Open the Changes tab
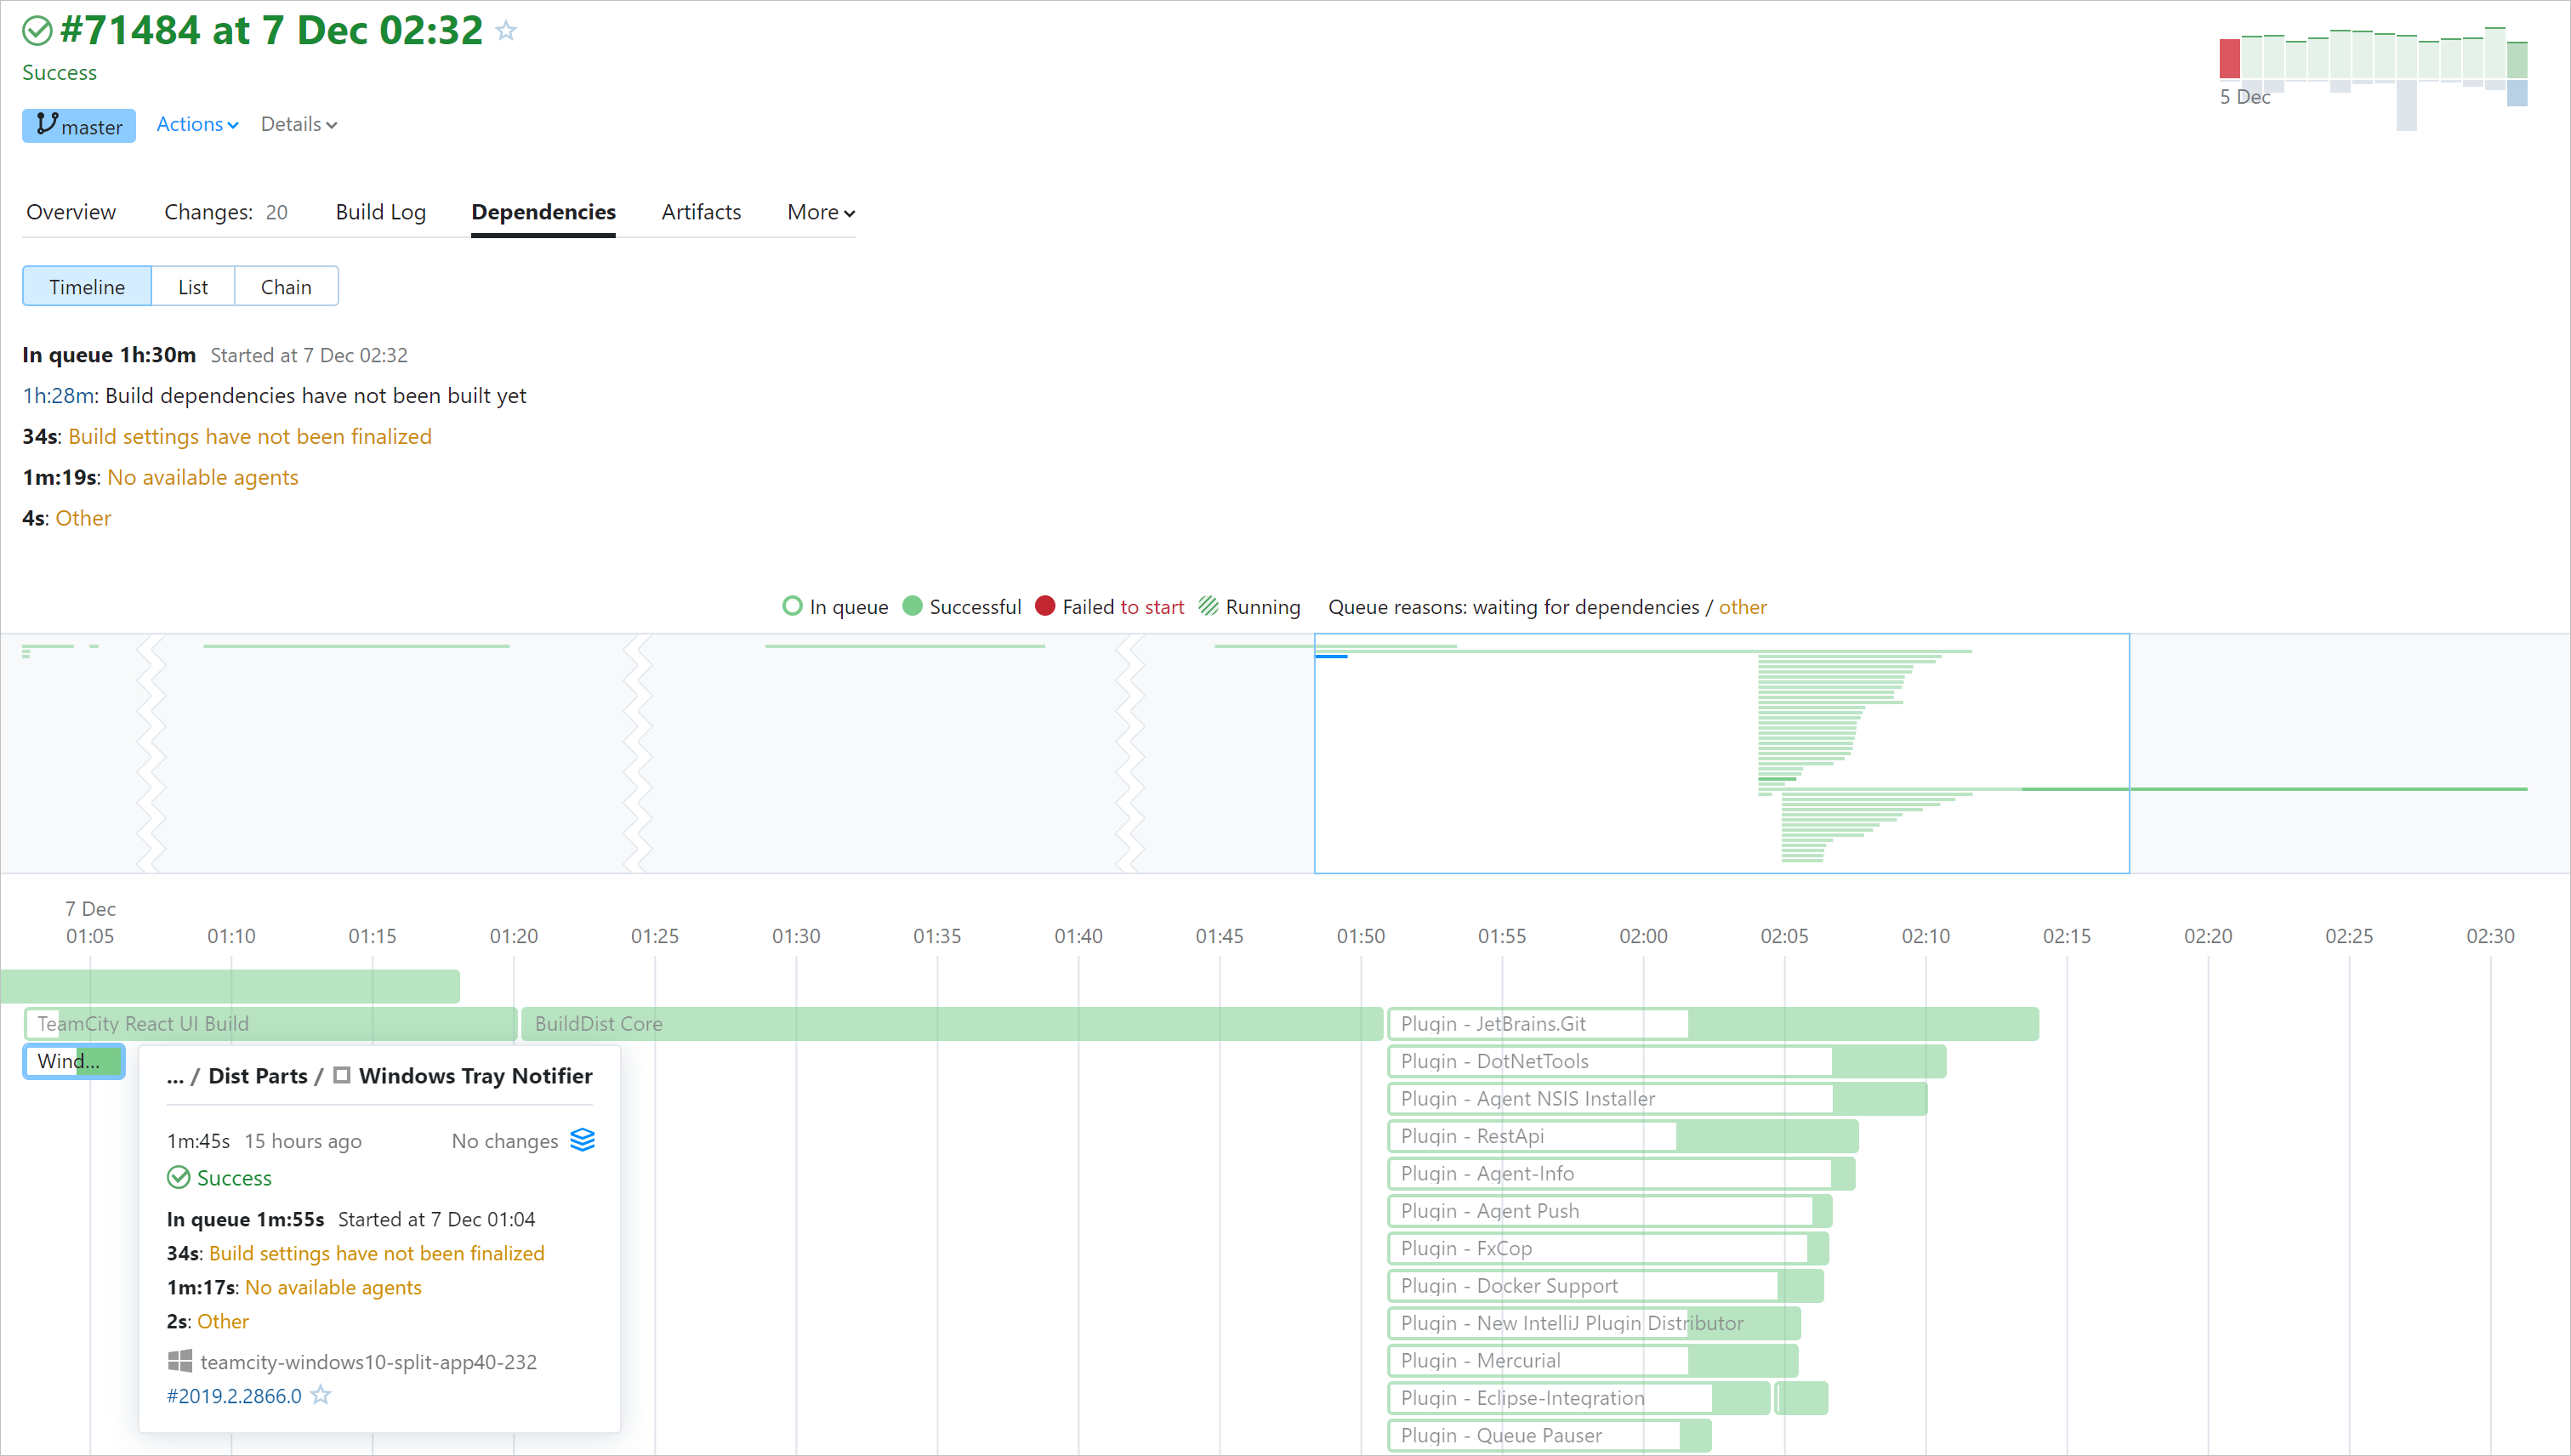Screen dimensions: 2571x1456 226,212
